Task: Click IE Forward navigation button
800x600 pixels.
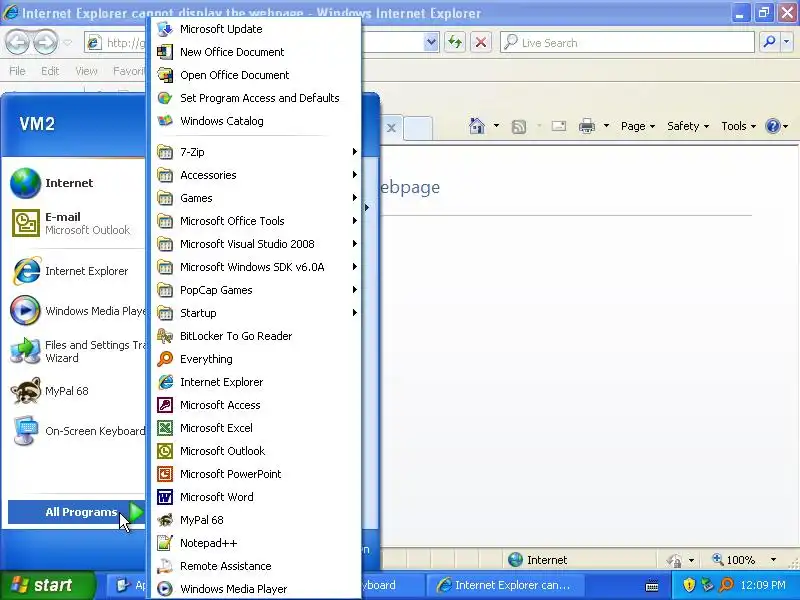Action: [x=45, y=42]
